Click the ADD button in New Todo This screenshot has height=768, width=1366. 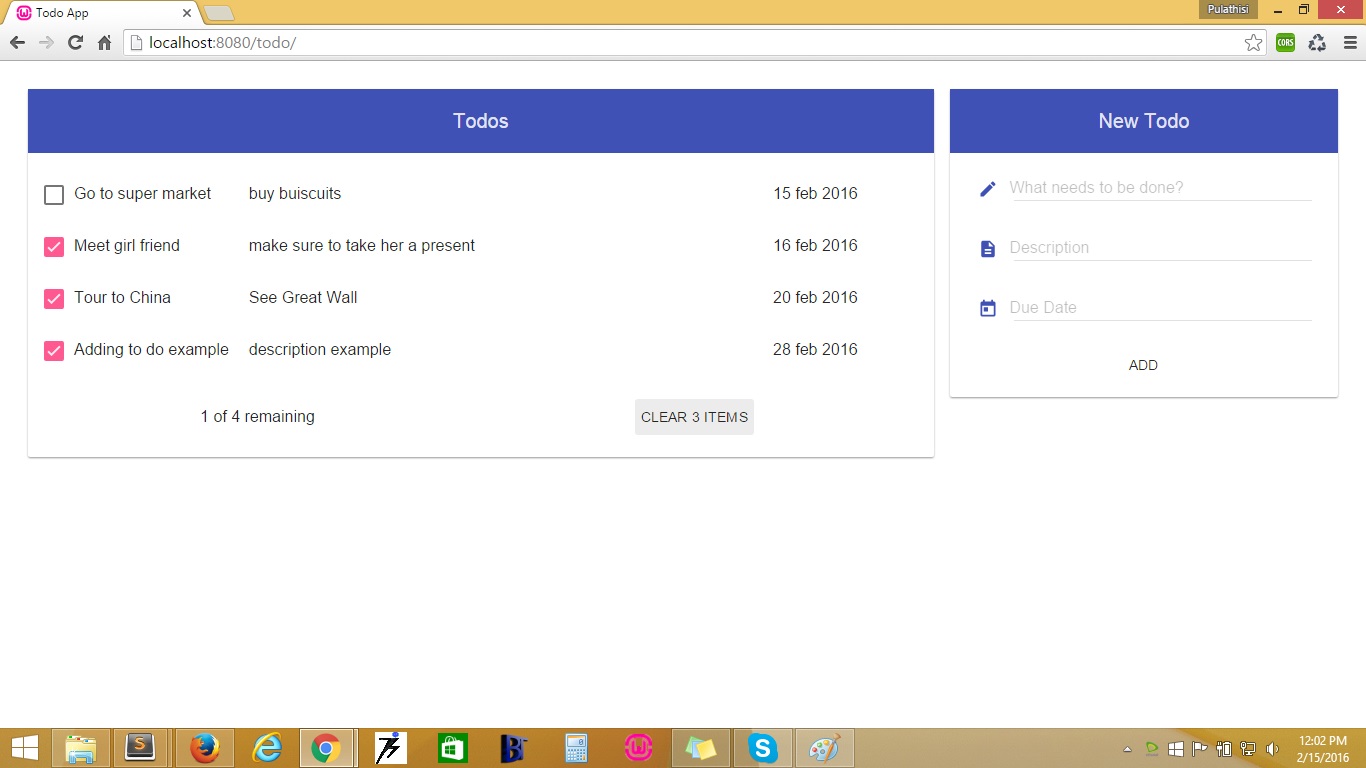(1143, 365)
